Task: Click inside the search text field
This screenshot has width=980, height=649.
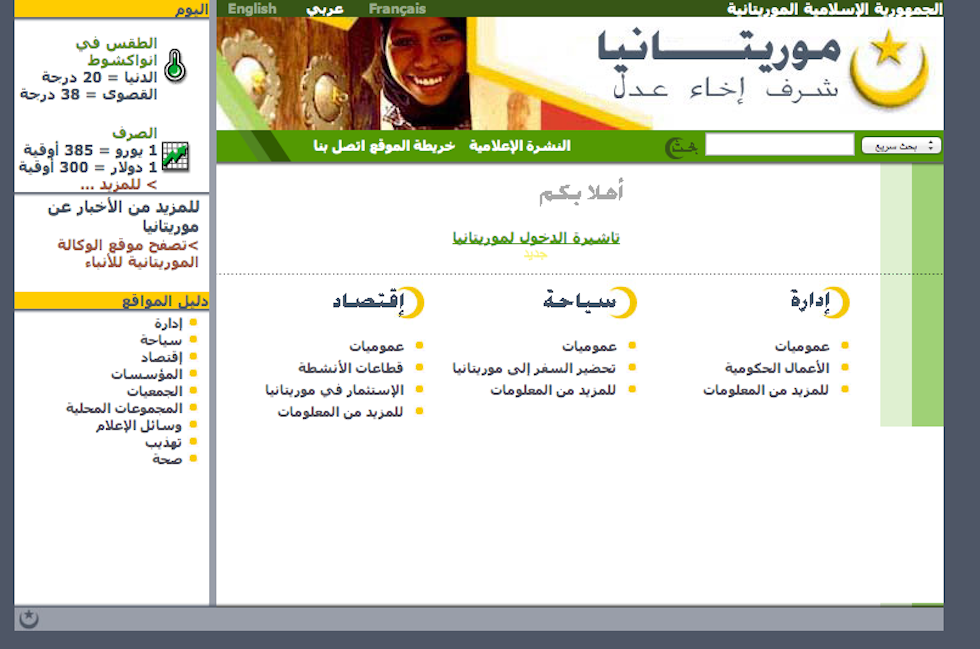Action: [x=779, y=146]
